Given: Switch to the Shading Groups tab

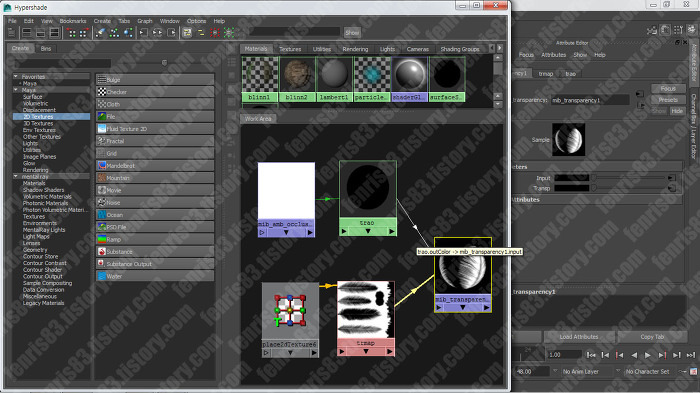Looking at the screenshot, I should [x=460, y=49].
